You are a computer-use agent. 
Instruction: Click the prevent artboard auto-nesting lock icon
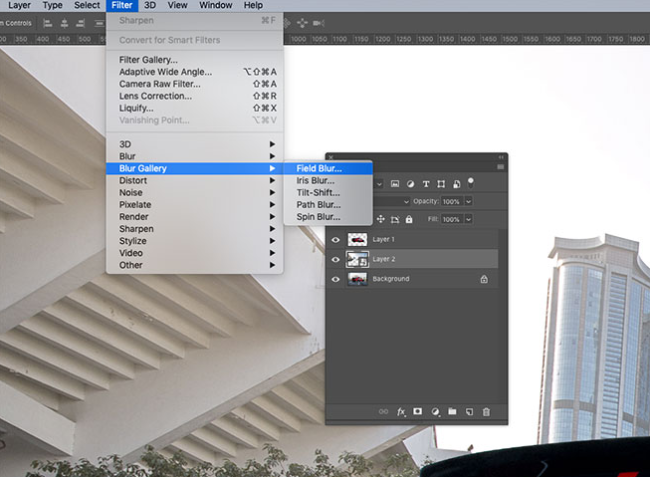click(x=395, y=219)
